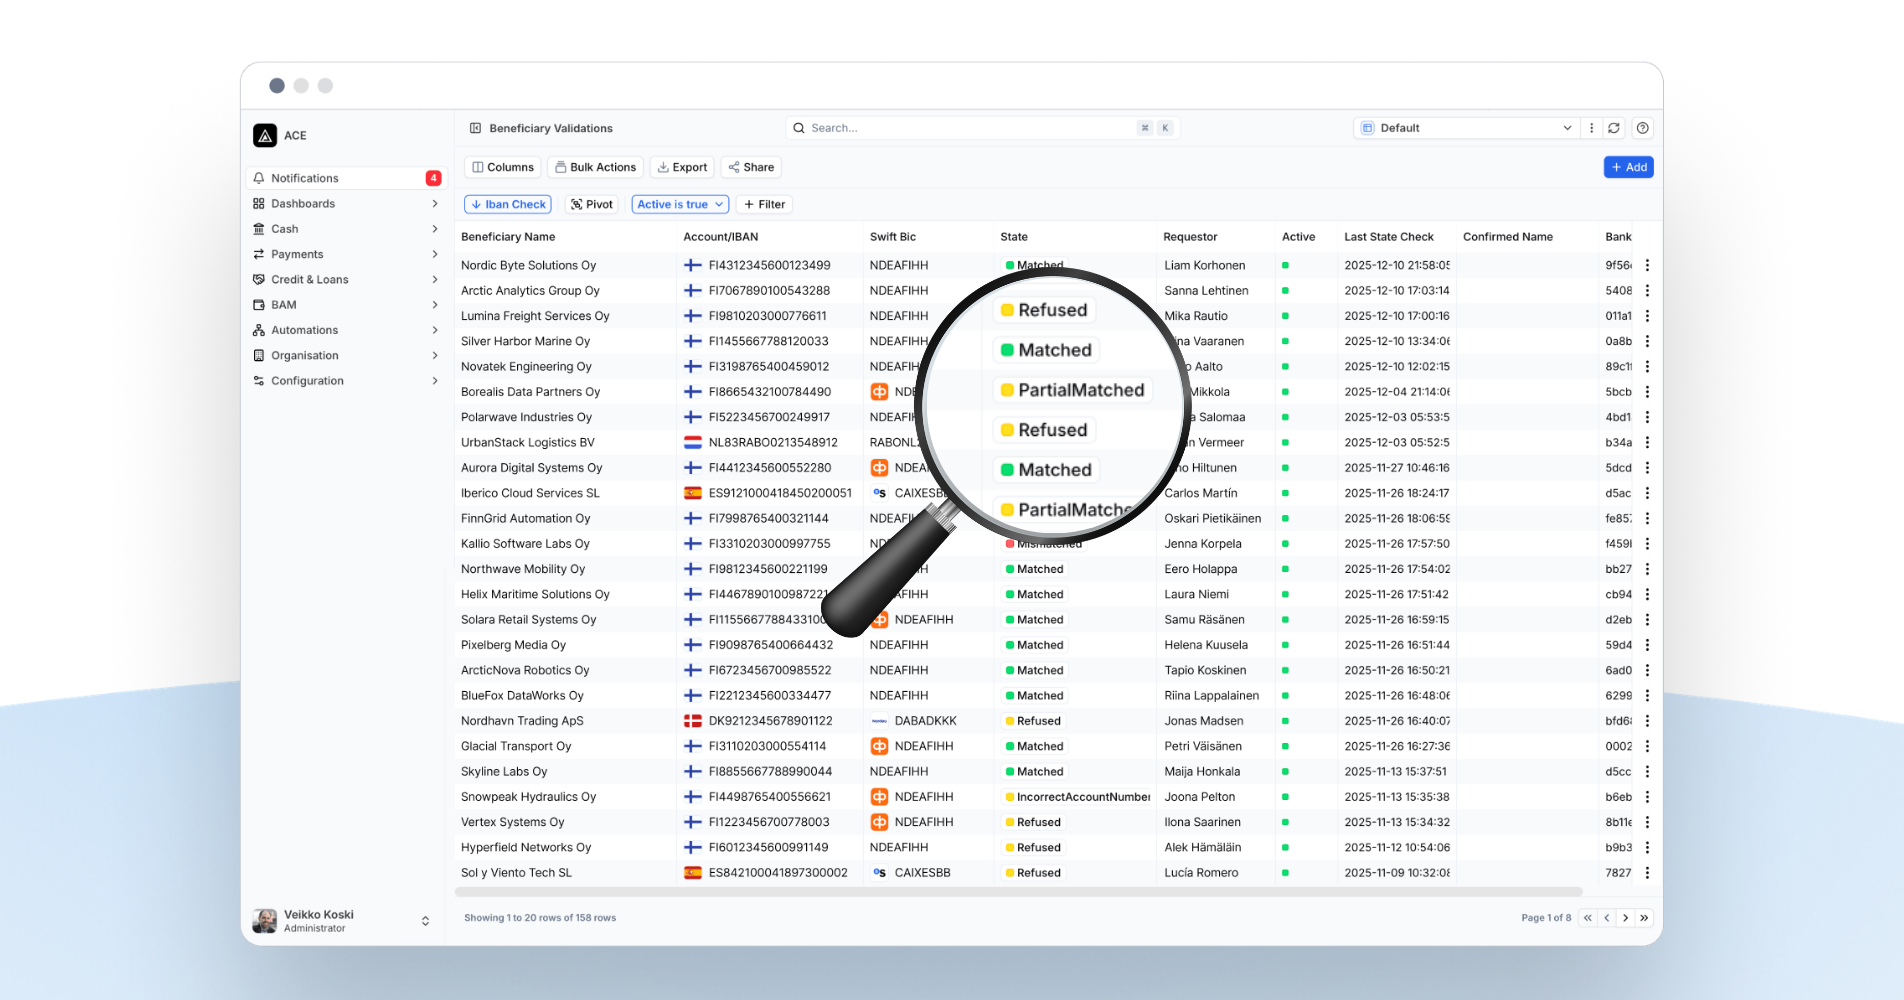Open the Default view dropdown
This screenshot has width=1904, height=1000.
click(1466, 128)
